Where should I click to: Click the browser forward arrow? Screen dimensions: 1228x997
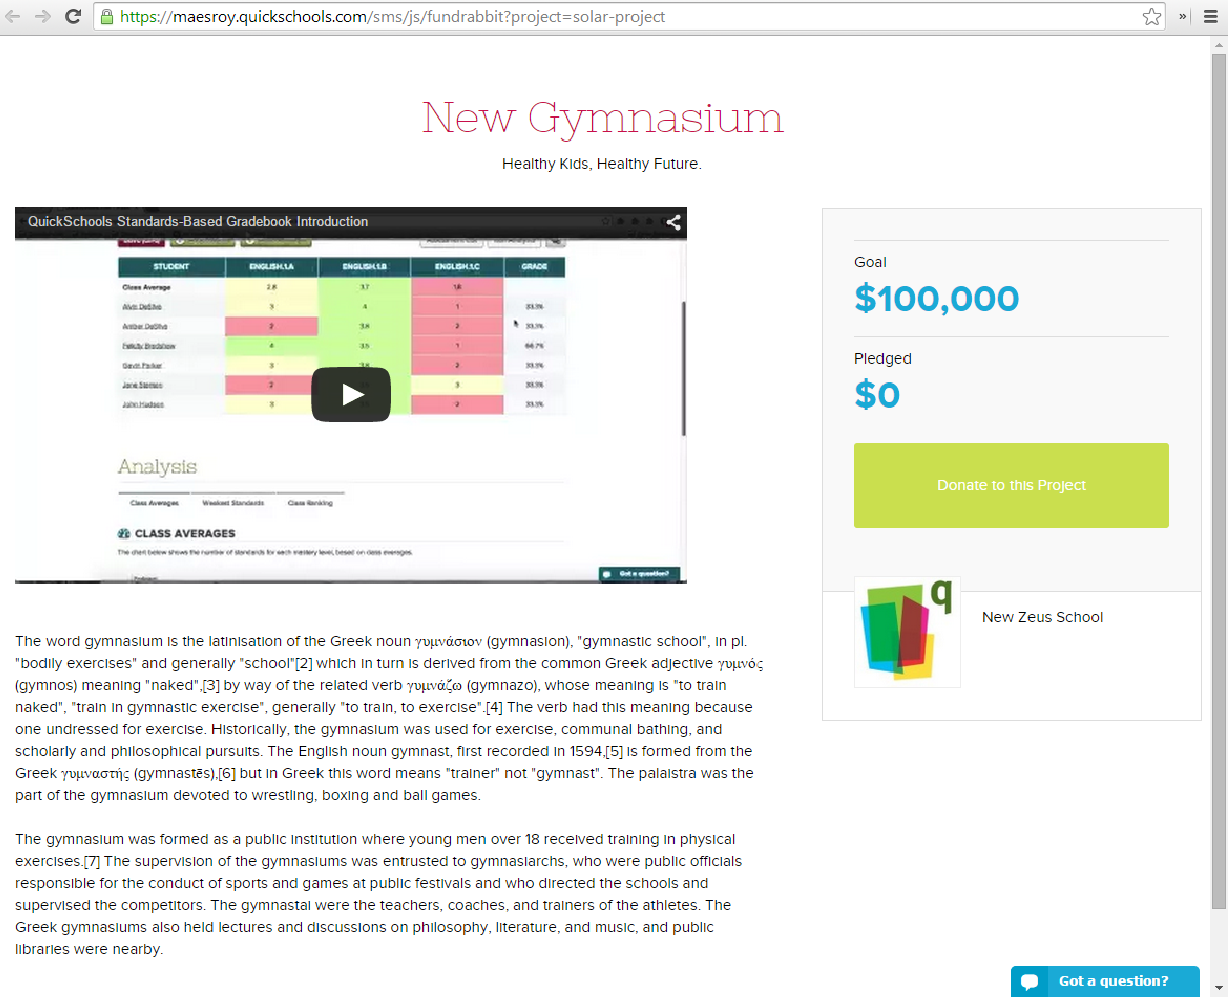pyautogui.click(x=41, y=15)
